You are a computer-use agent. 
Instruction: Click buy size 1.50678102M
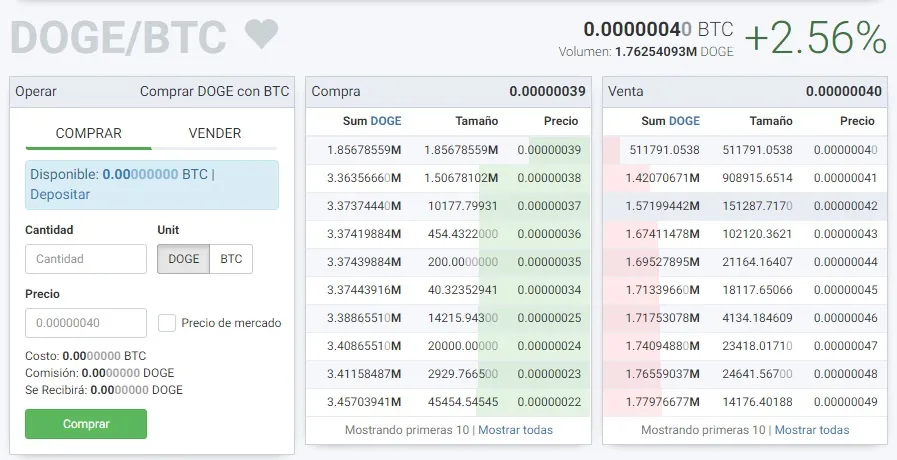(x=461, y=178)
